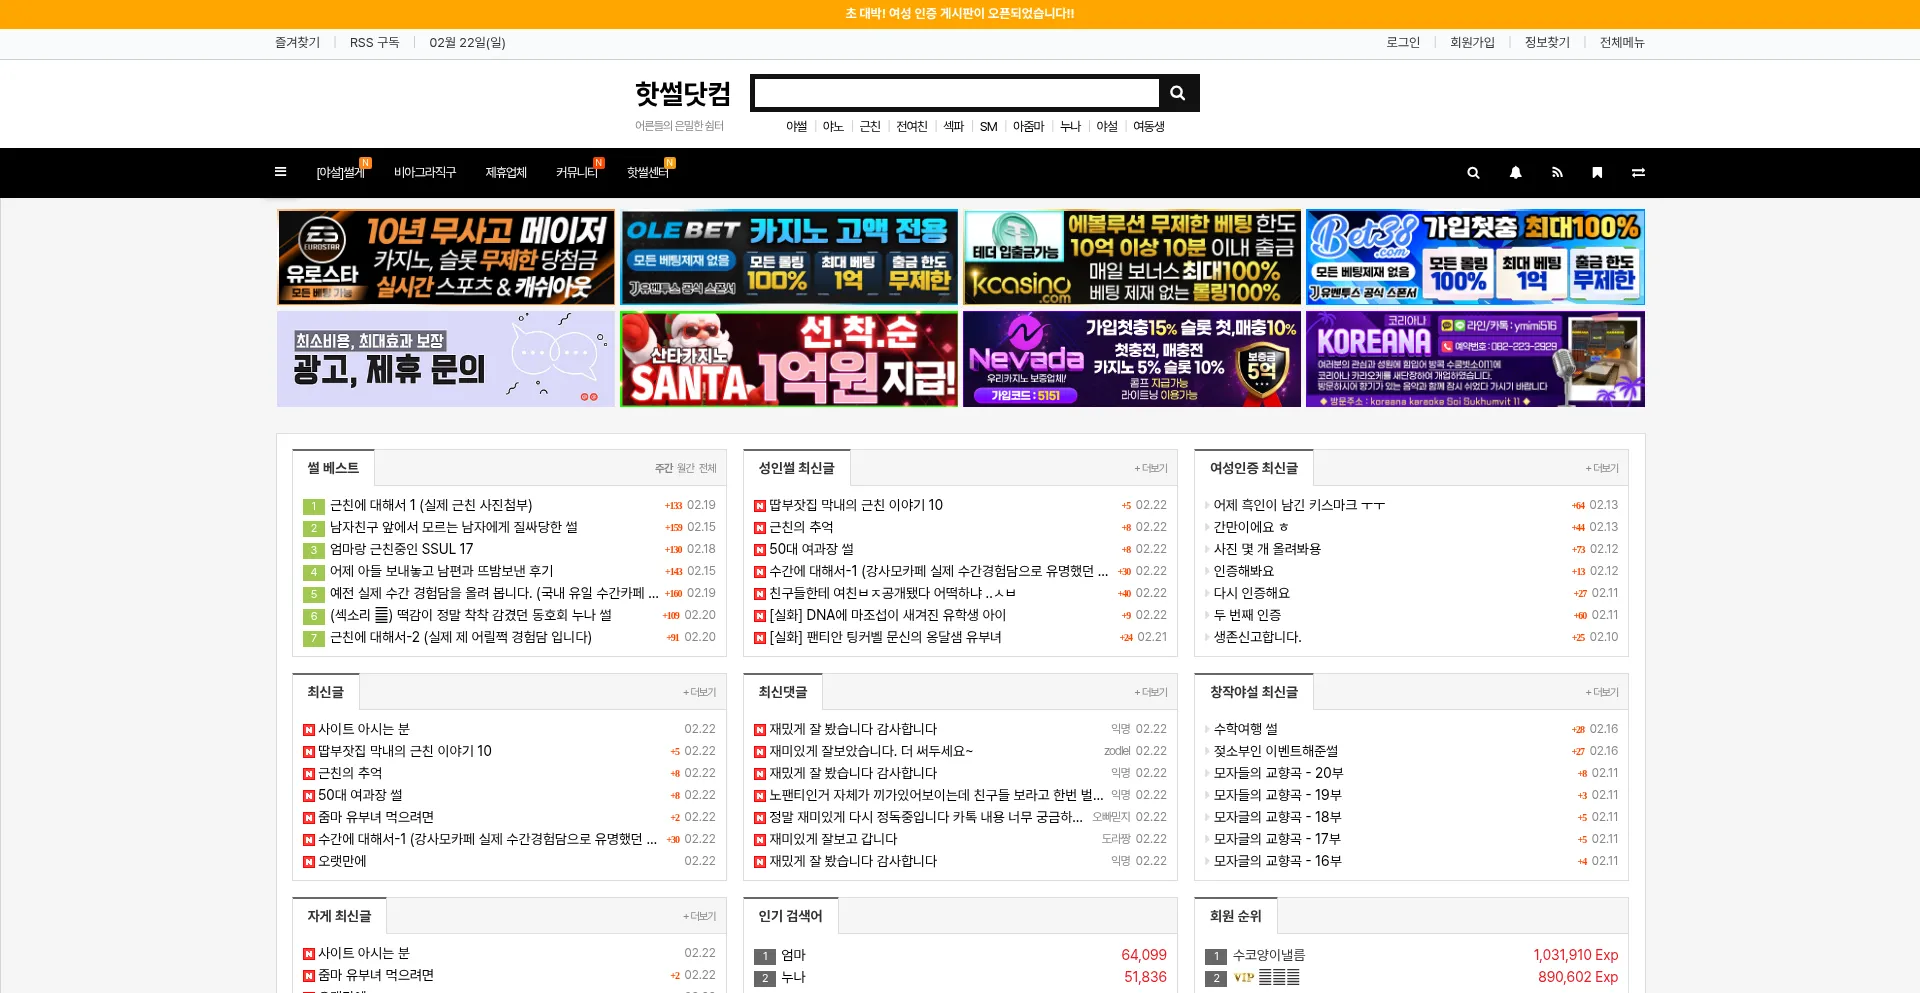The image size is (1920, 993).
Task: Open the 정보찾기 link
Action: [1547, 43]
